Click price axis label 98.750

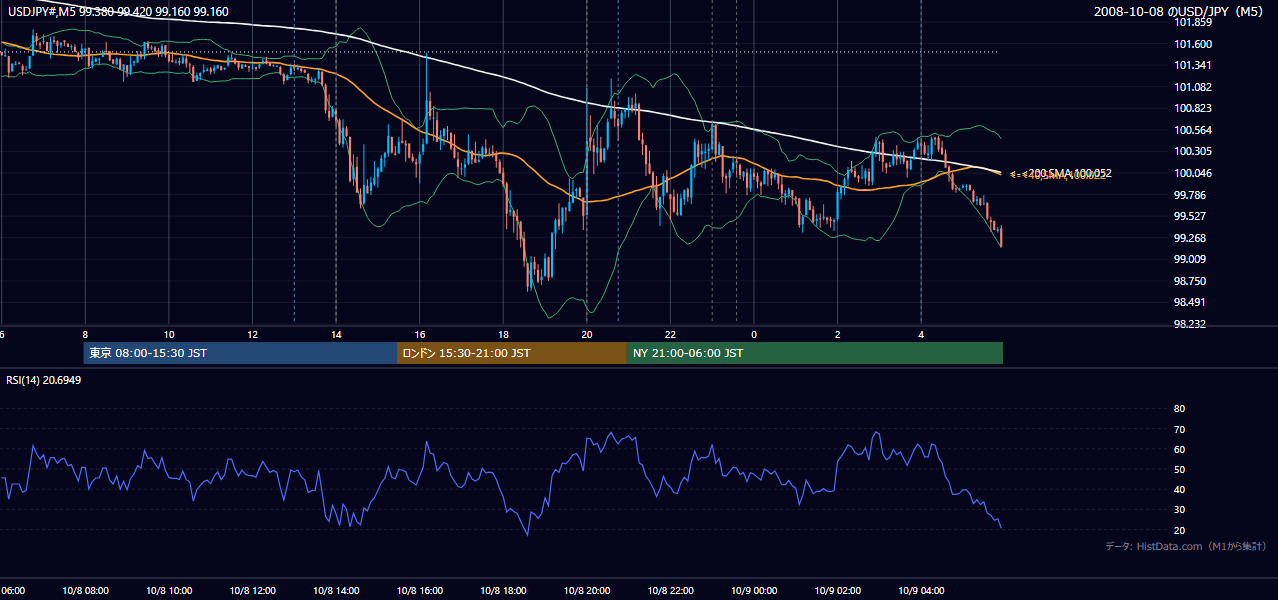point(1191,281)
